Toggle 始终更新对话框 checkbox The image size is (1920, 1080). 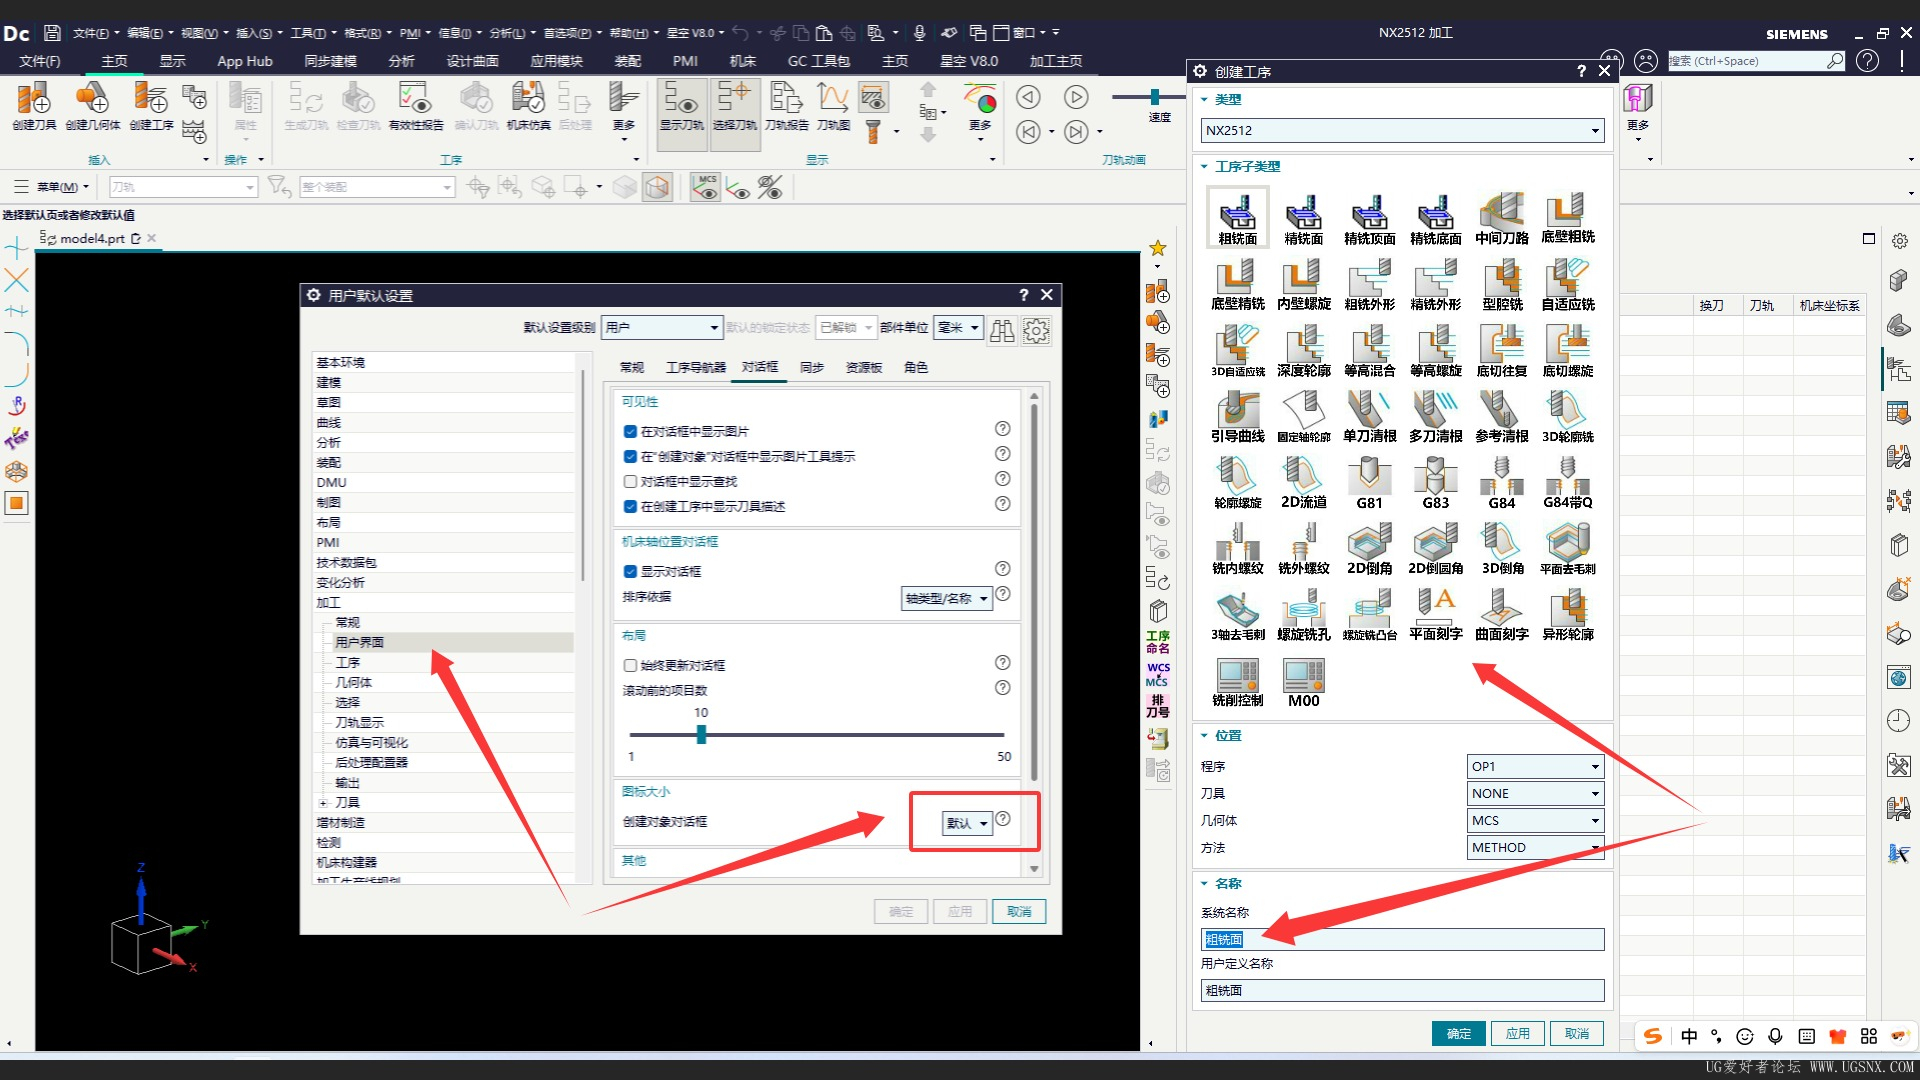point(630,666)
